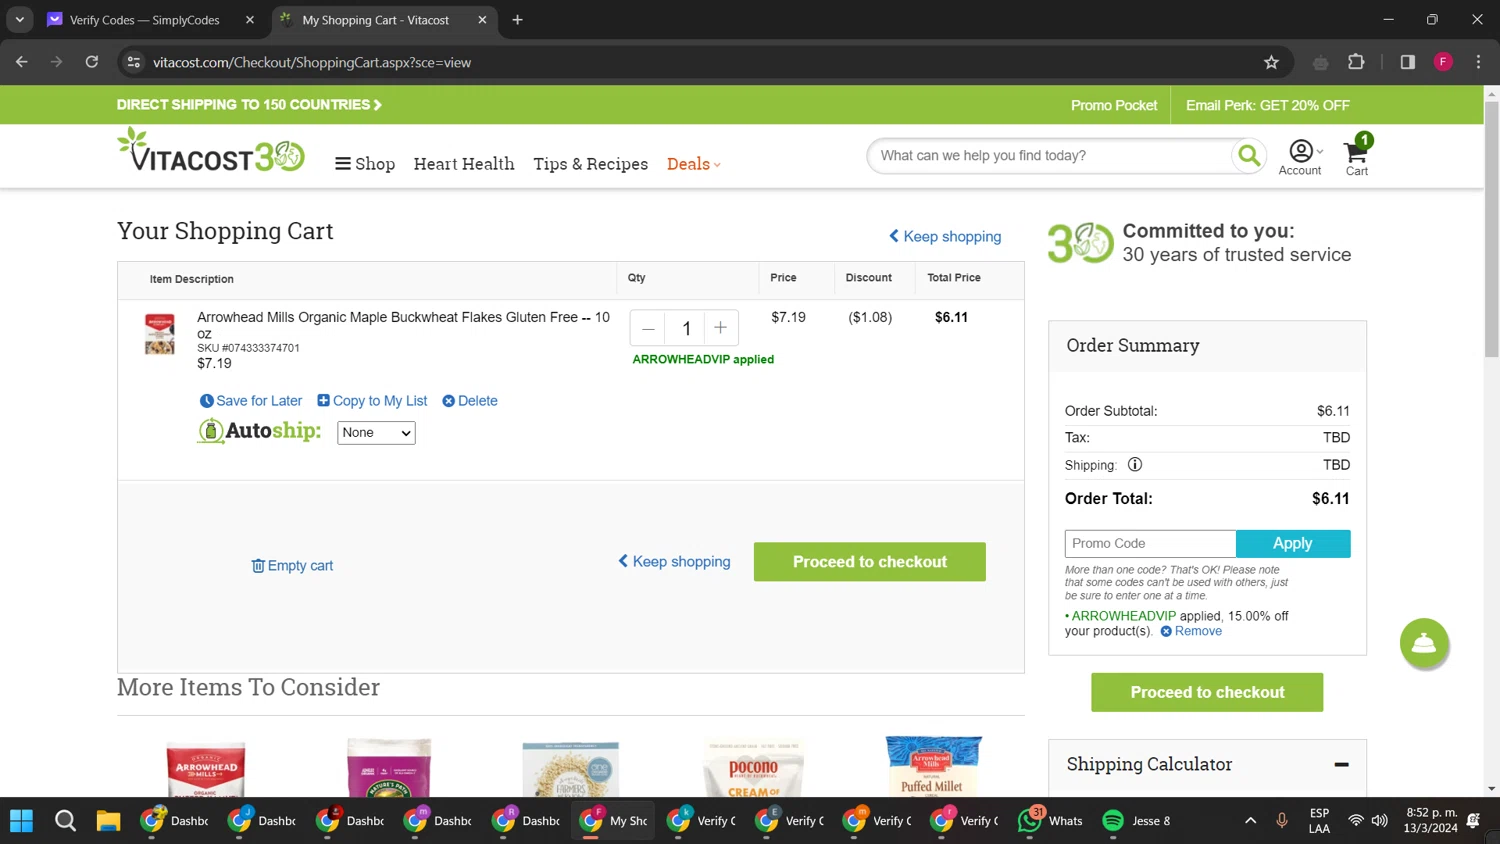The image size is (1500, 844).
Task: Switch to Verify Codes — SimplyCodes tab
Action: click(x=143, y=20)
